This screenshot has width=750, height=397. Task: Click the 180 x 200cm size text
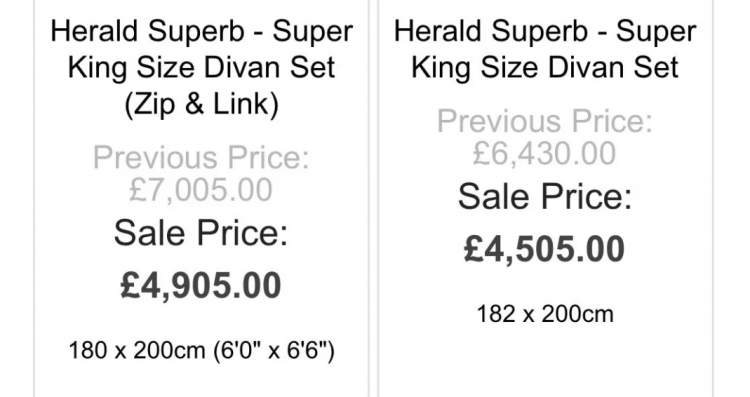pos(136,351)
